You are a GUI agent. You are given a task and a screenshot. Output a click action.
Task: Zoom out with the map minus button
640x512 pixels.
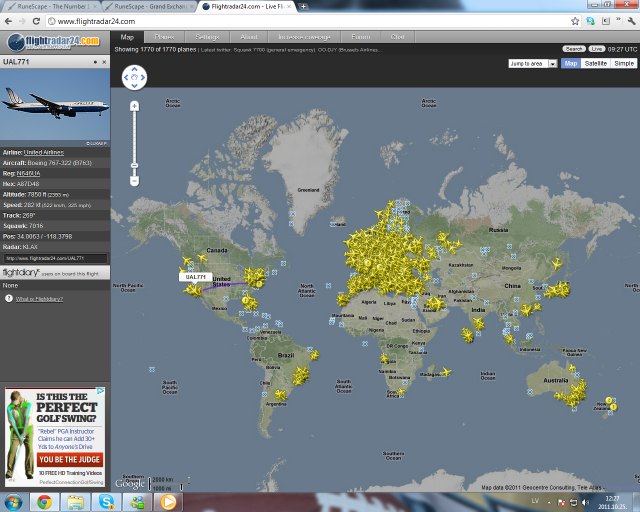tap(134, 180)
